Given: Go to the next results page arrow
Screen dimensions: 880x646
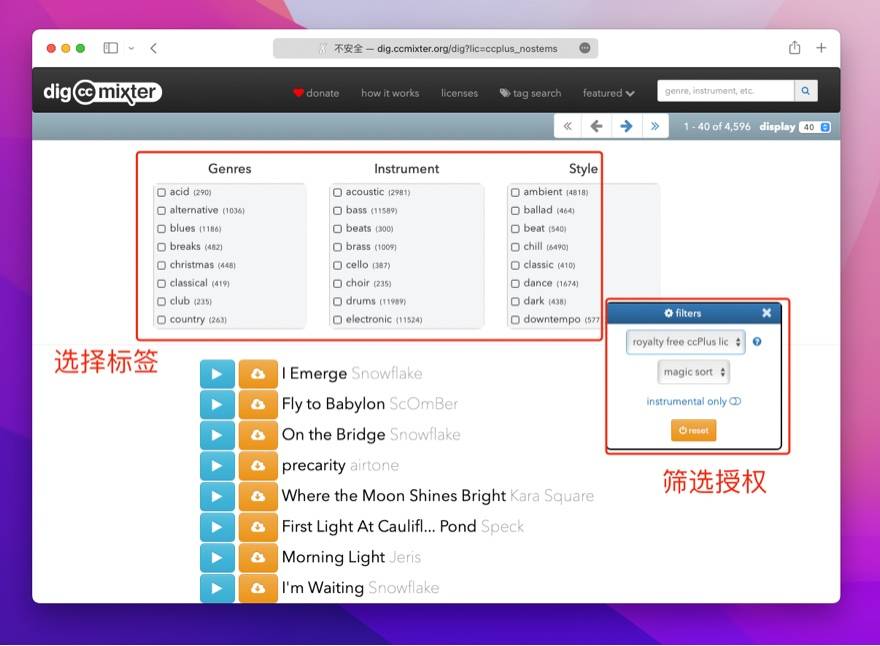Looking at the screenshot, I should point(626,126).
